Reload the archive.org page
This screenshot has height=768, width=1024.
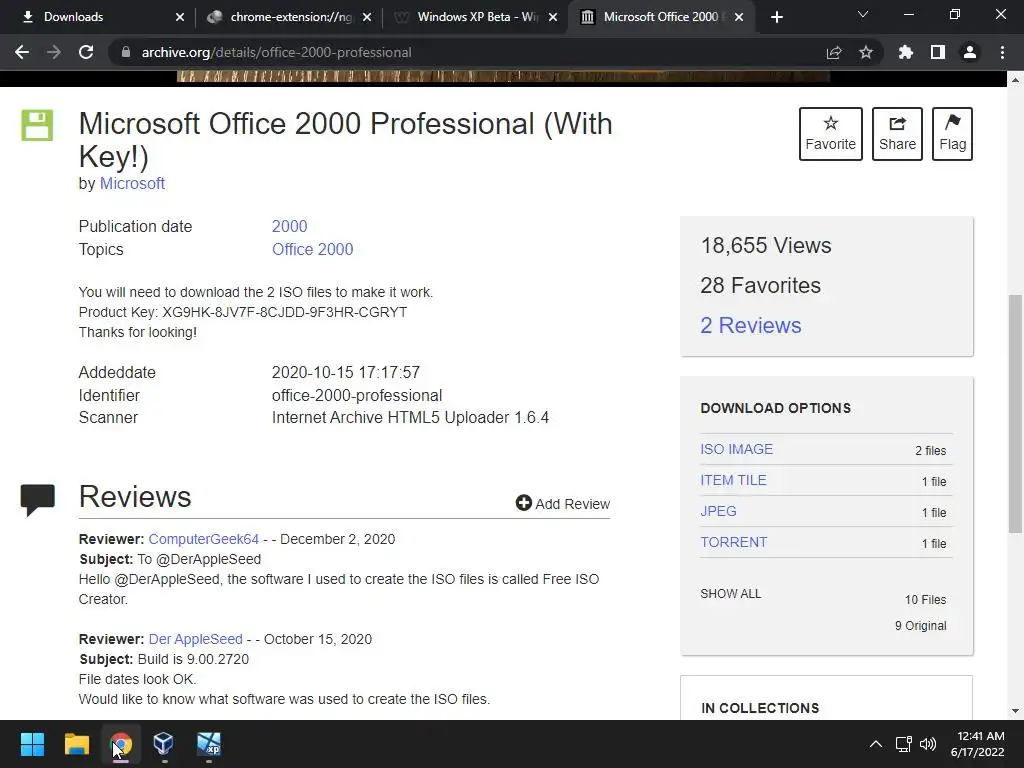[x=86, y=52]
